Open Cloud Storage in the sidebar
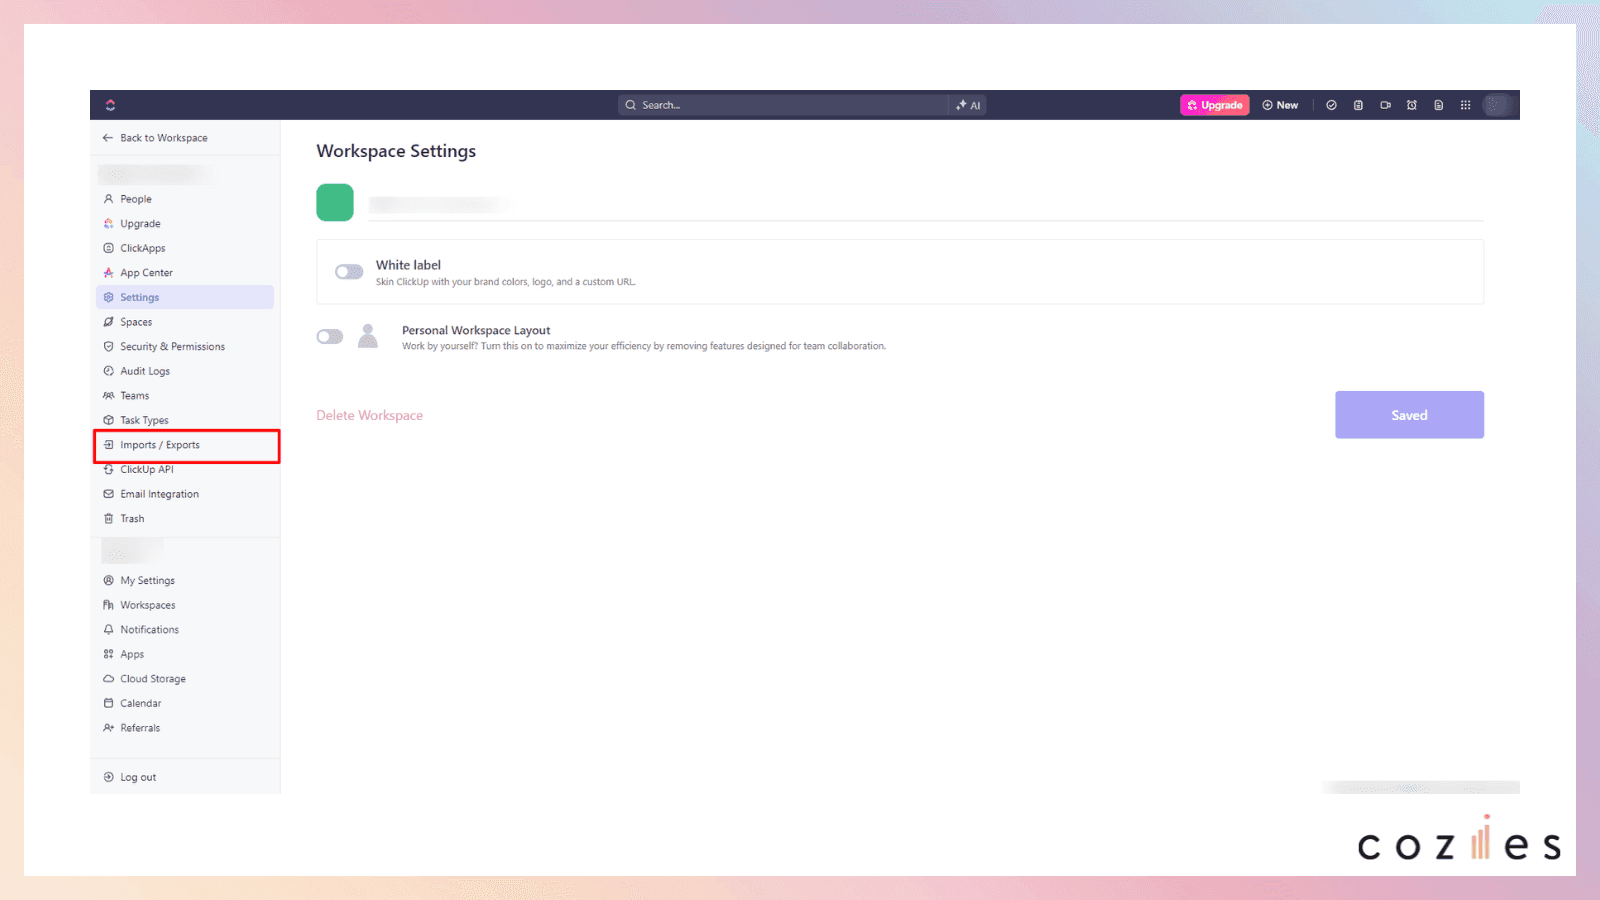Screen dimensions: 1600x900 185,679
